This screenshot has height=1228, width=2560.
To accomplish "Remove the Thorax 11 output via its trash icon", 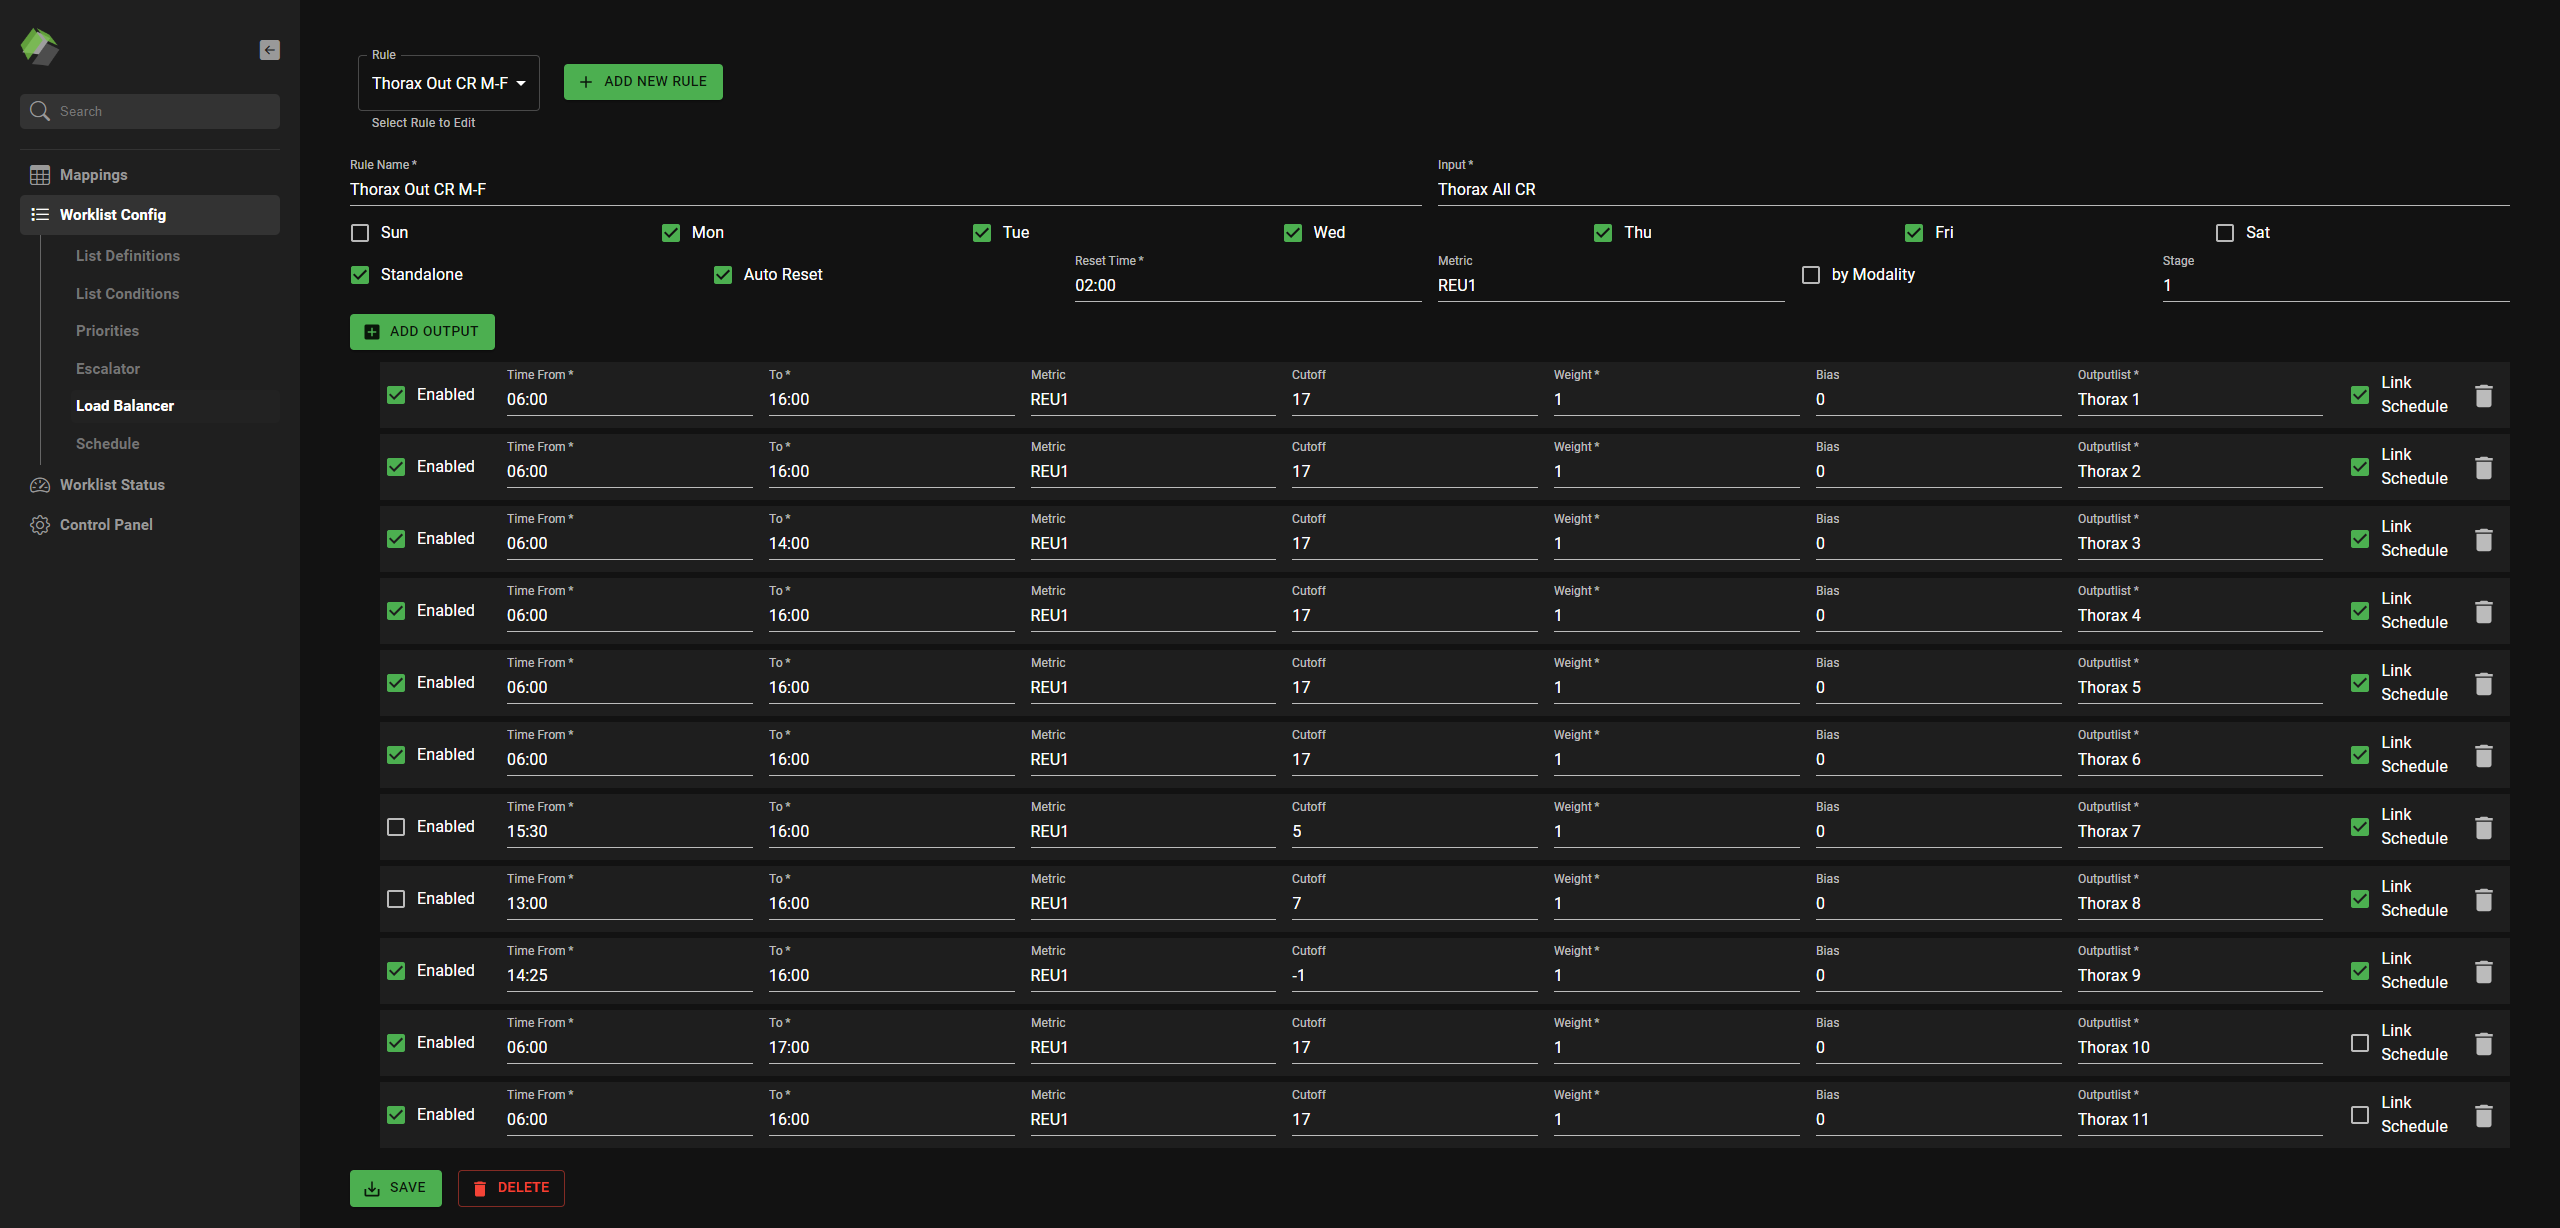I will 2483,1115.
